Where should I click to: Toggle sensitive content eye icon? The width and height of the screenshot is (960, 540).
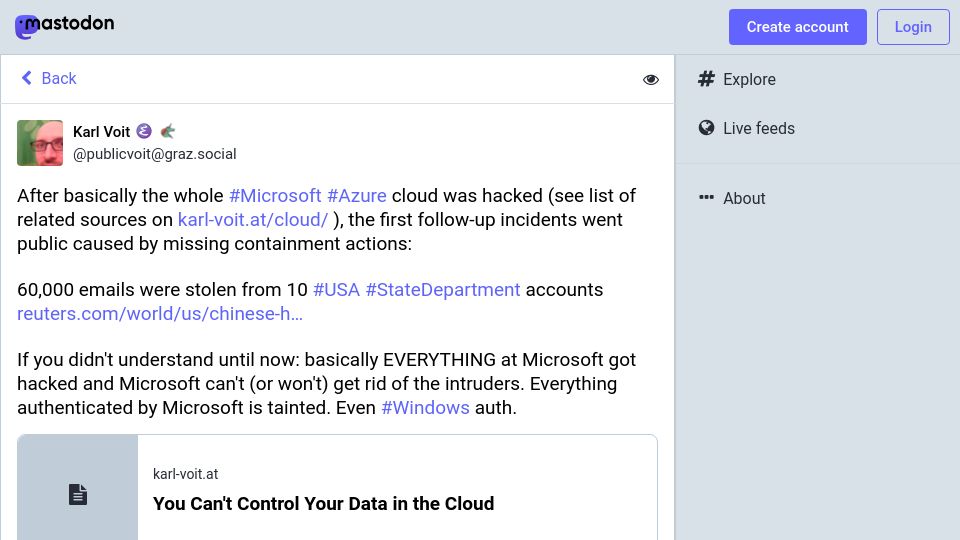[x=651, y=80]
